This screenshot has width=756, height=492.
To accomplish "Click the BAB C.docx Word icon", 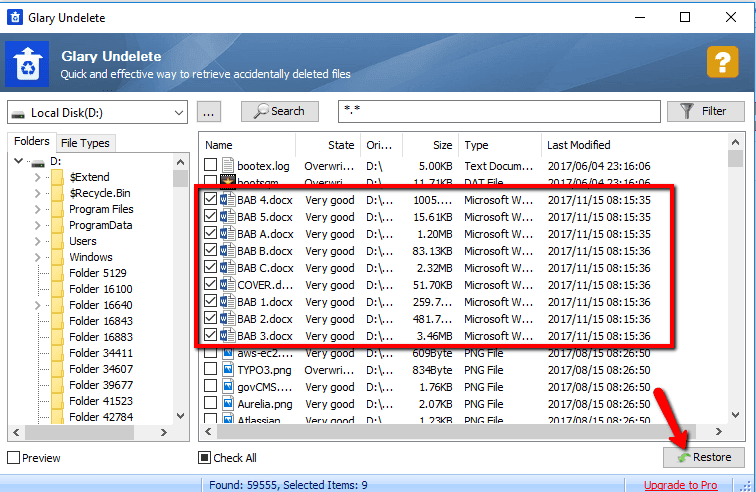I will click(228, 268).
